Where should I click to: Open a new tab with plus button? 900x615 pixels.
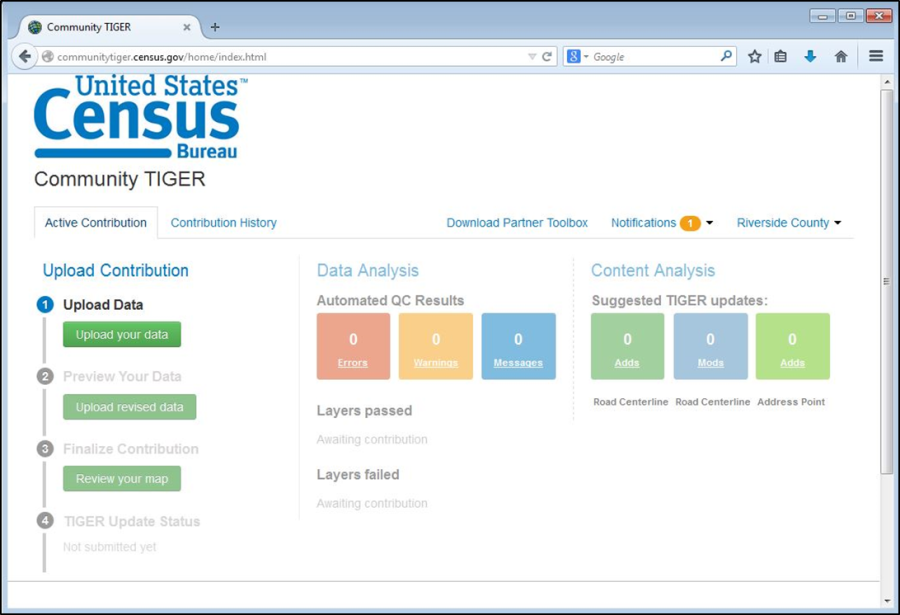(215, 27)
